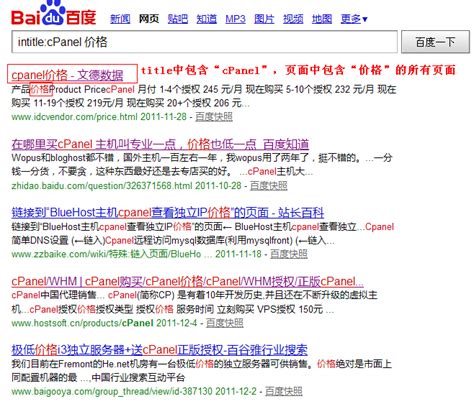Open the 极低价格i3独立服务器 result link
Screen dimensions: 474x409
click(x=159, y=350)
